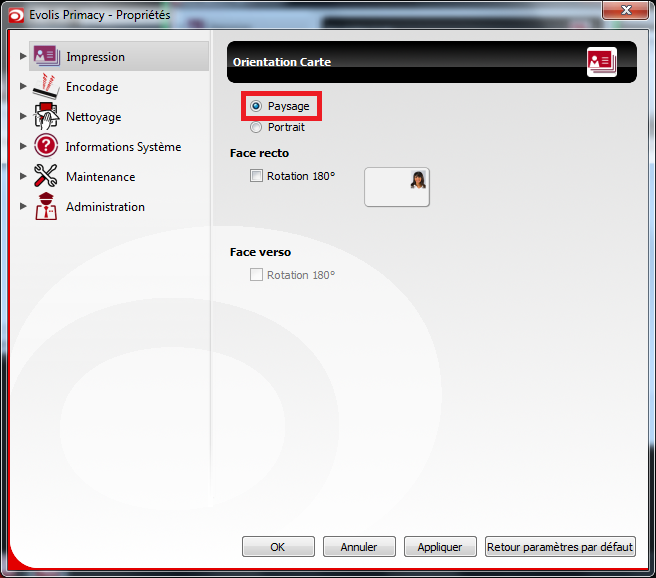
Task: Close the Evolis Primacy properties window
Action: [625, 10]
